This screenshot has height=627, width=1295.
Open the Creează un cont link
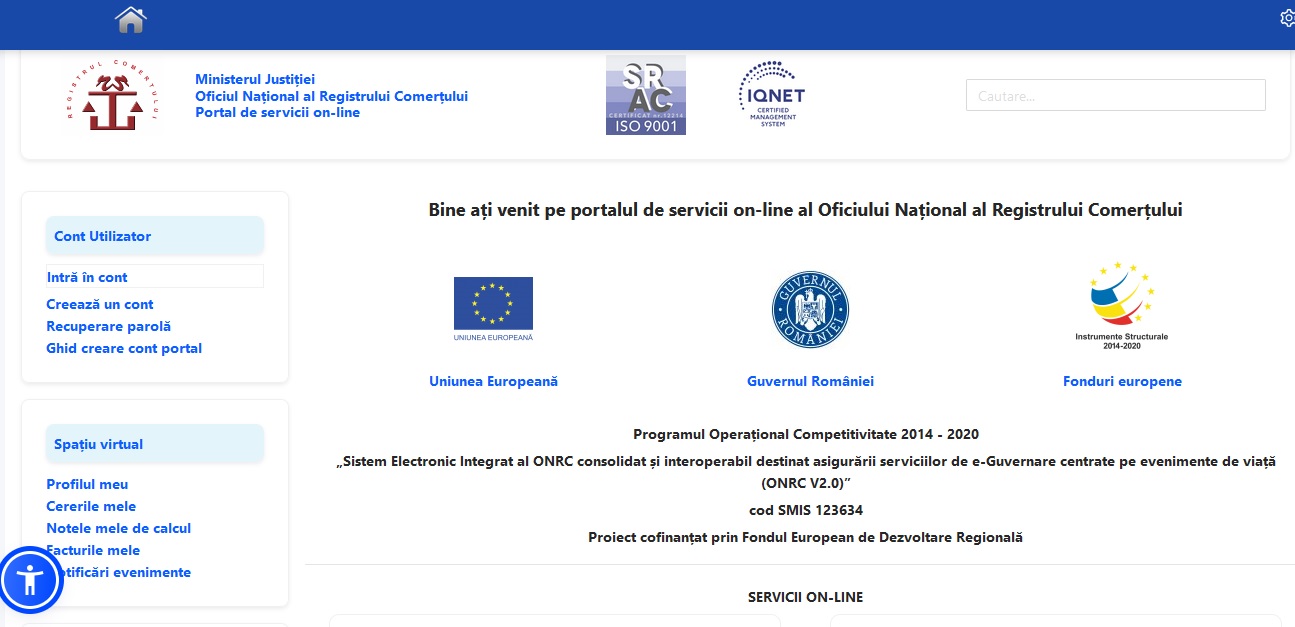(99, 304)
